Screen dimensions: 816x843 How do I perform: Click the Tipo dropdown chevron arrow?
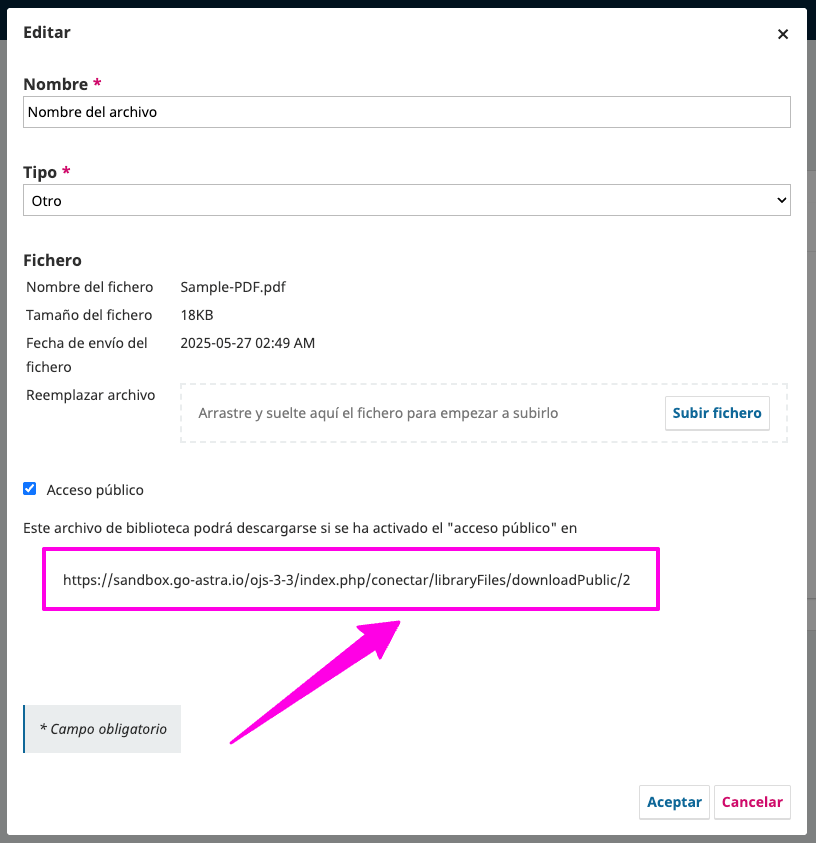click(781, 200)
